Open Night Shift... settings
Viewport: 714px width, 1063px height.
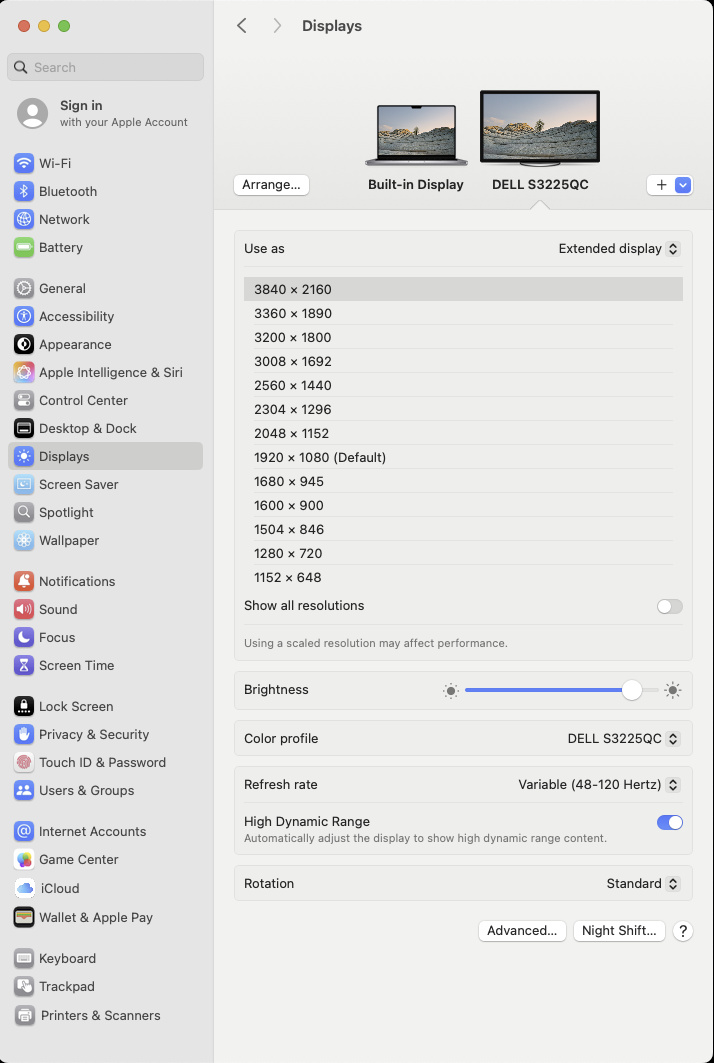click(x=619, y=930)
